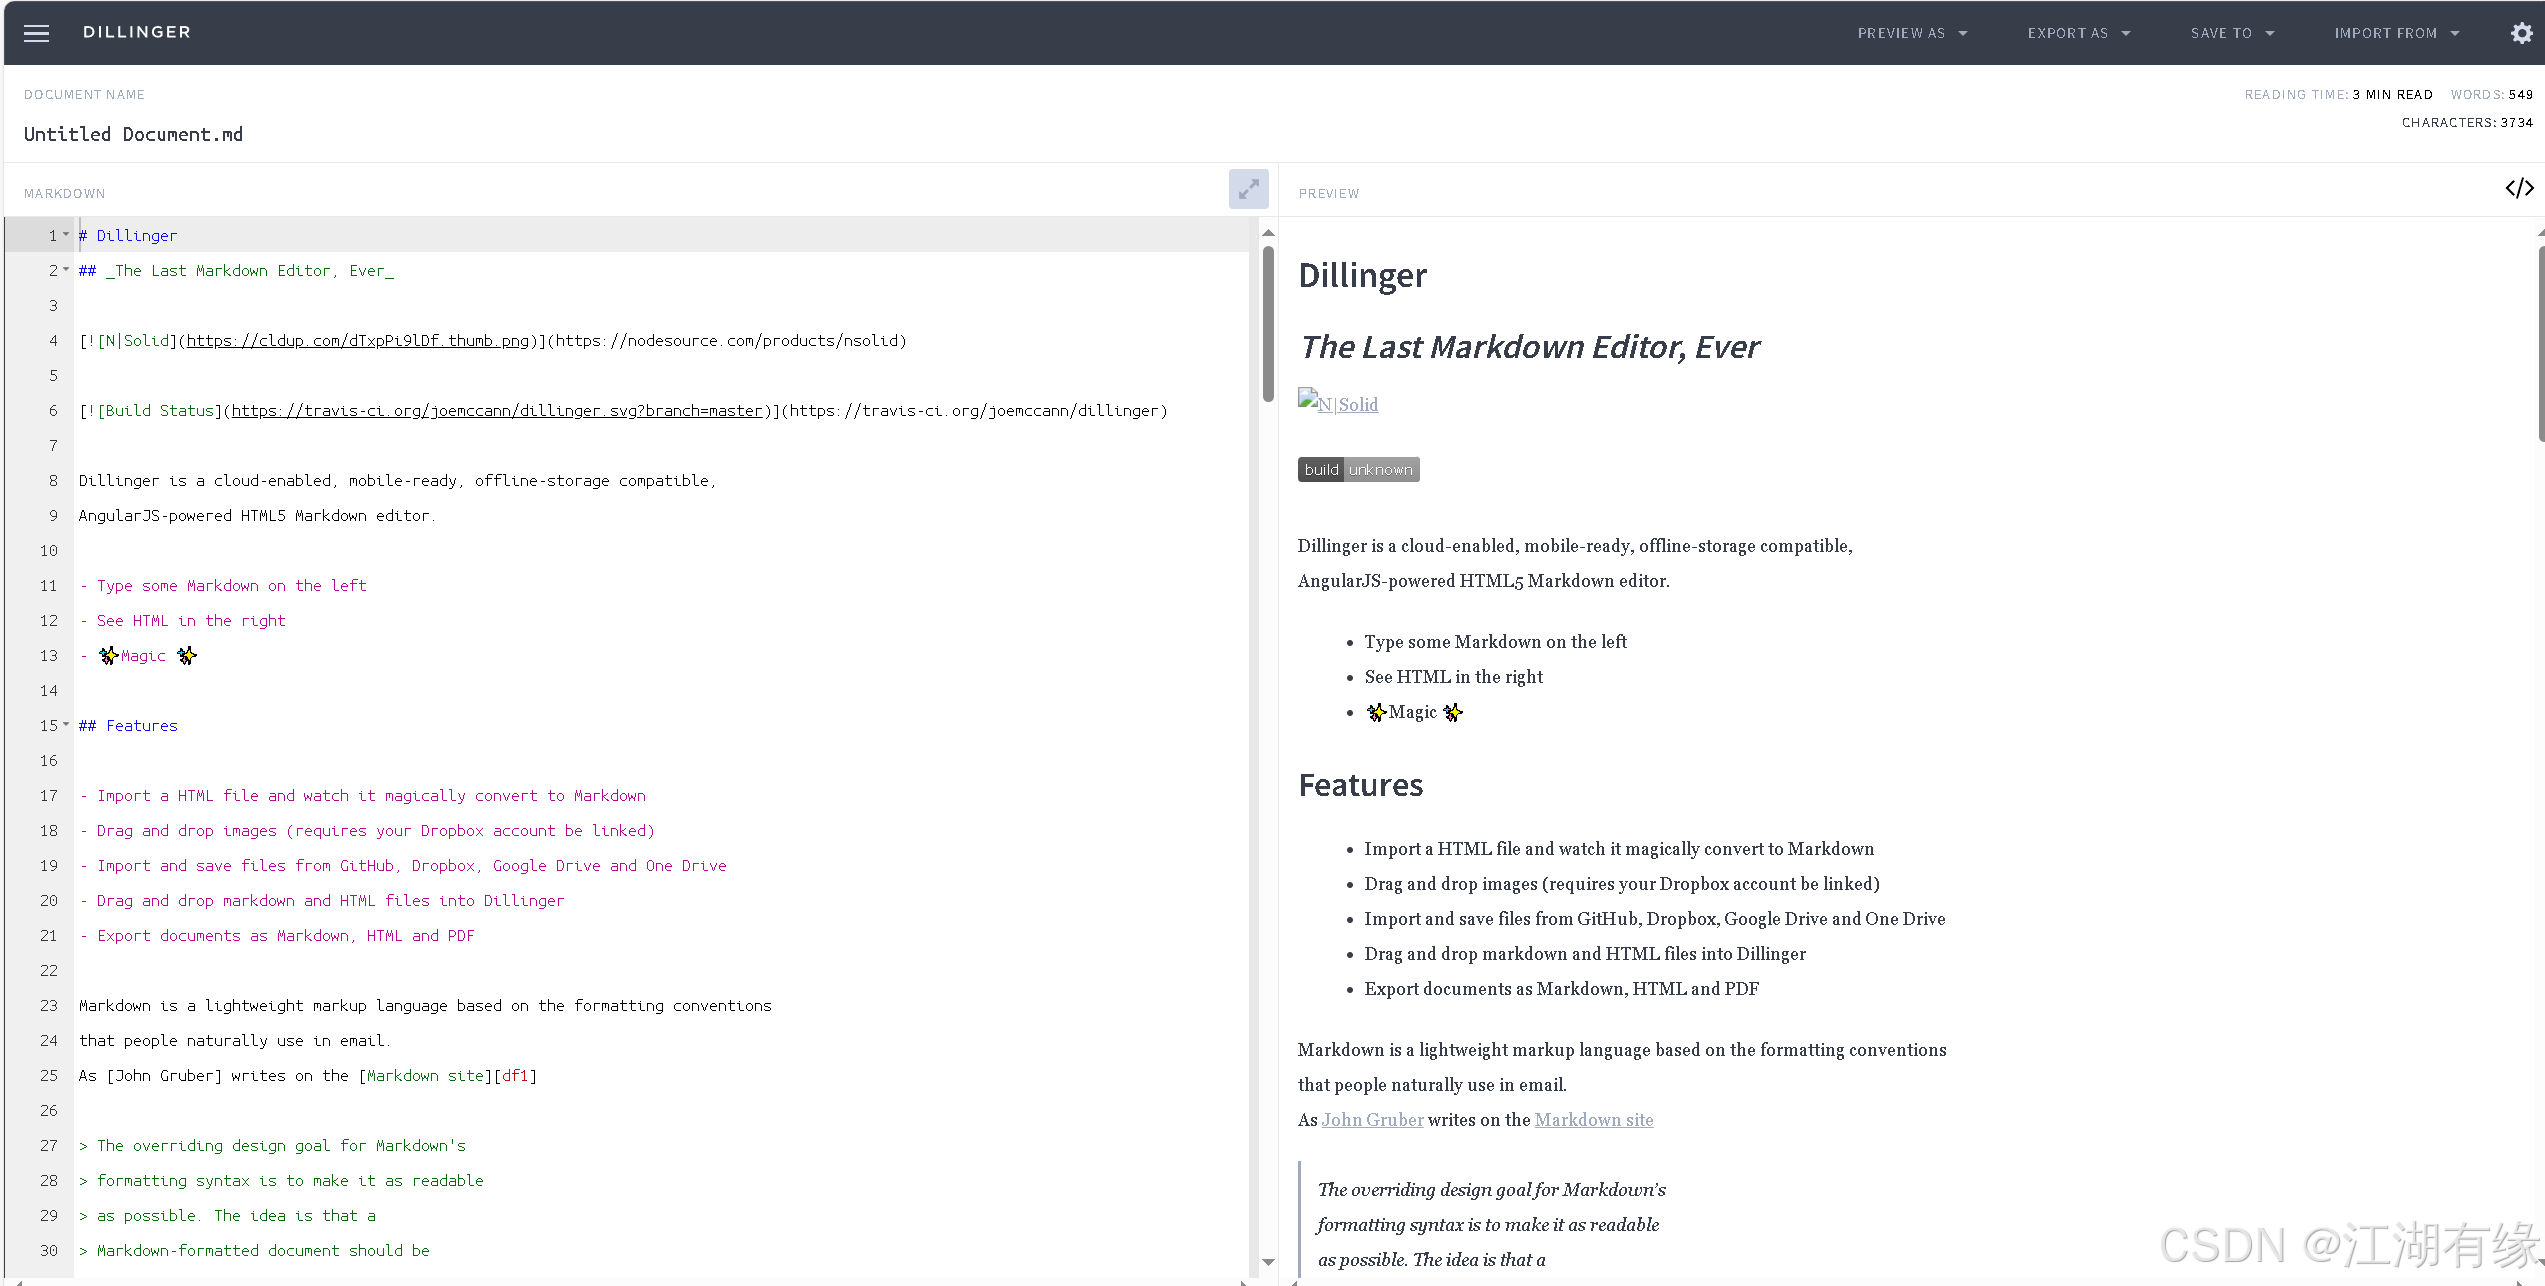Image resolution: width=2545 pixels, height=1286 pixels.
Task: Open the Export As dropdown
Action: tap(2078, 33)
